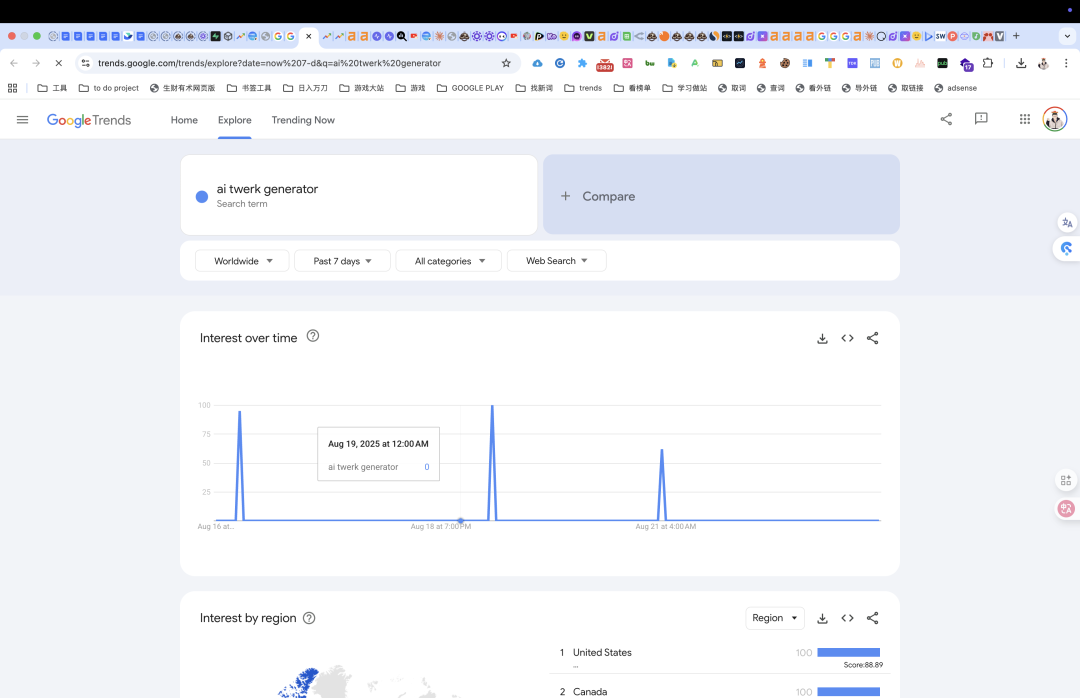Click the blue search term color dot
Viewport: 1080px width, 698px height.
click(202, 196)
